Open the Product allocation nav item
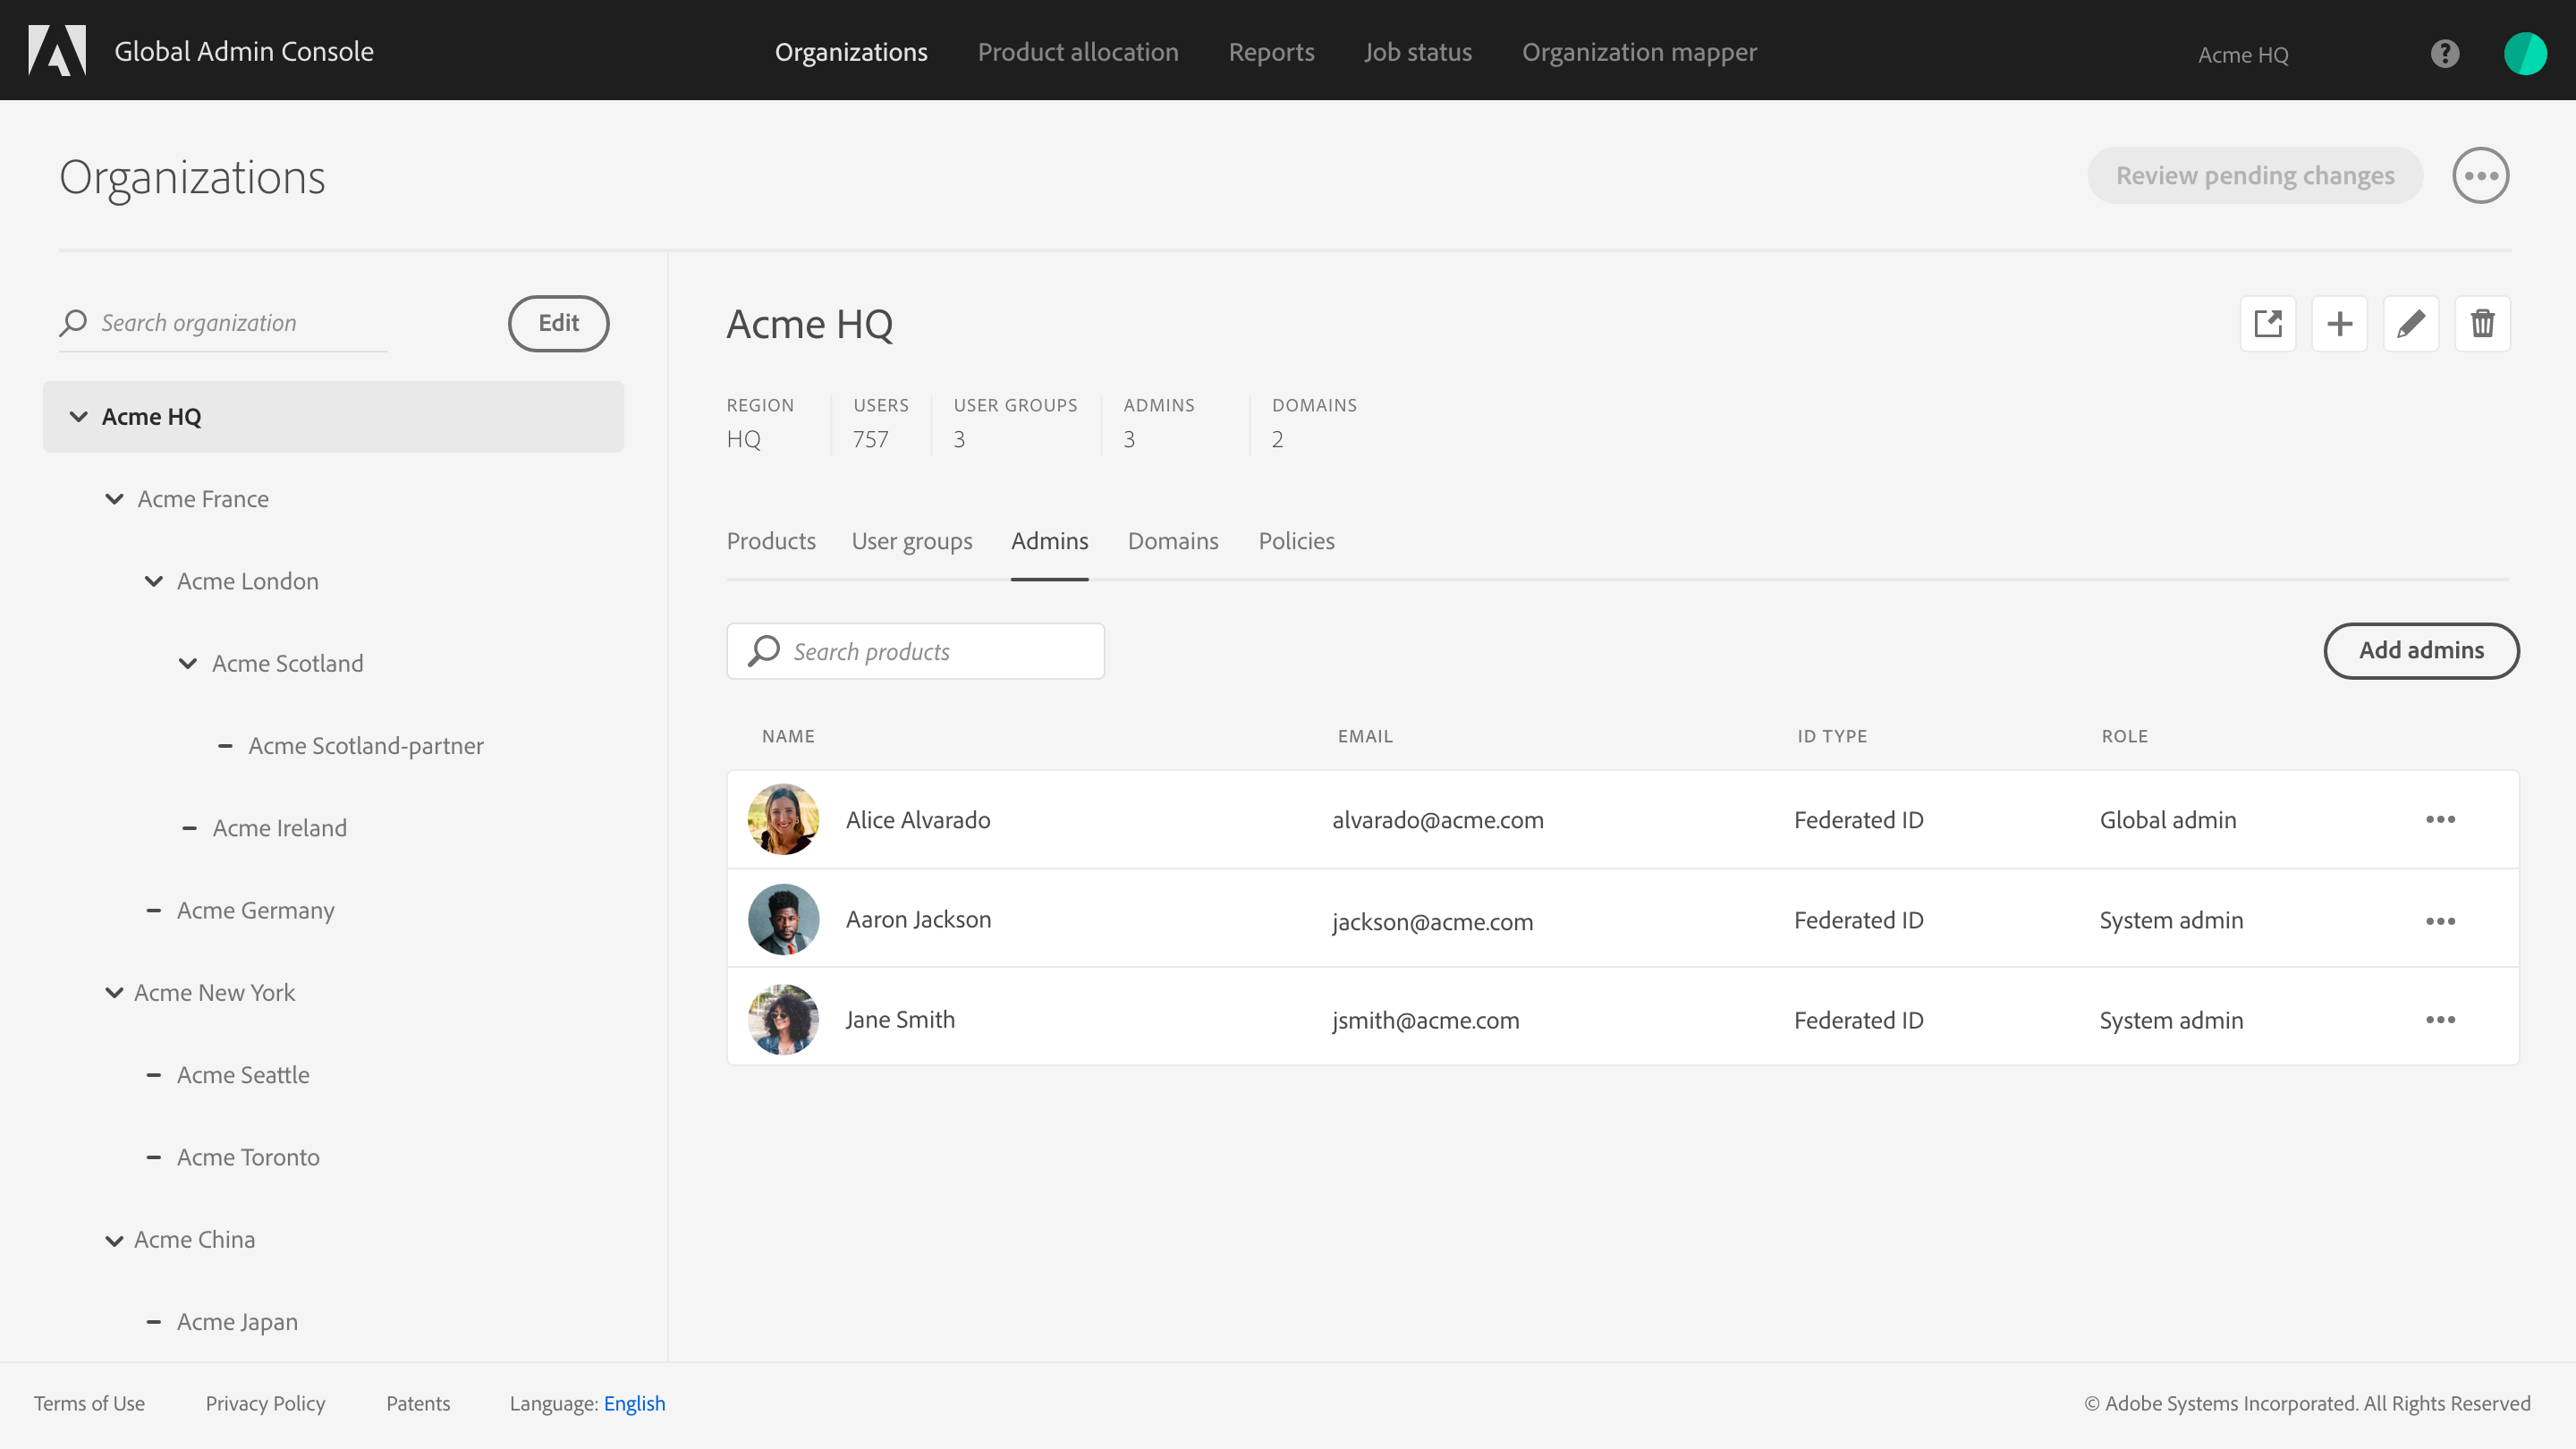Viewport: 2576px width, 1449px height. pos(1078,52)
